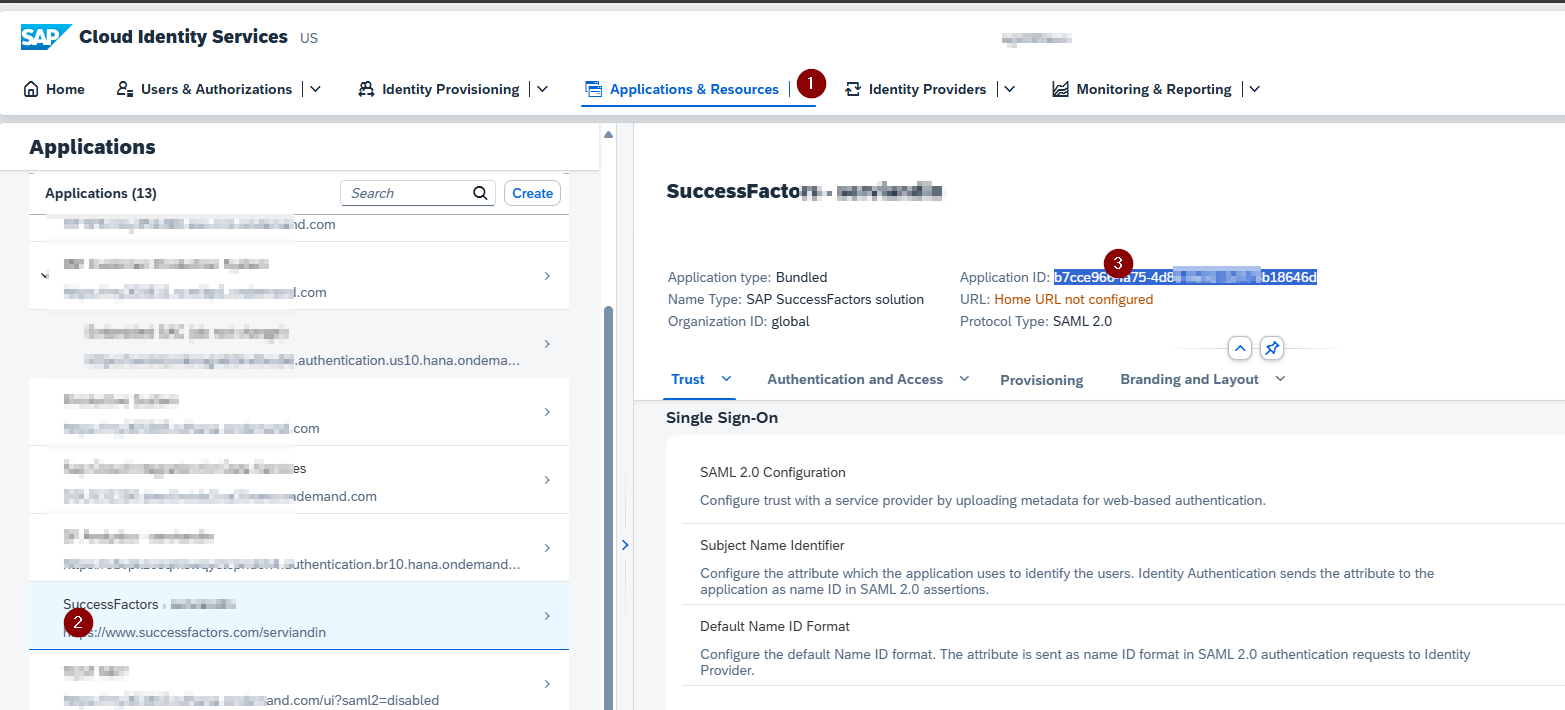Expand the Identity Provisioning dropdown arrow
Screen dimensions: 1565x710
[543, 89]
